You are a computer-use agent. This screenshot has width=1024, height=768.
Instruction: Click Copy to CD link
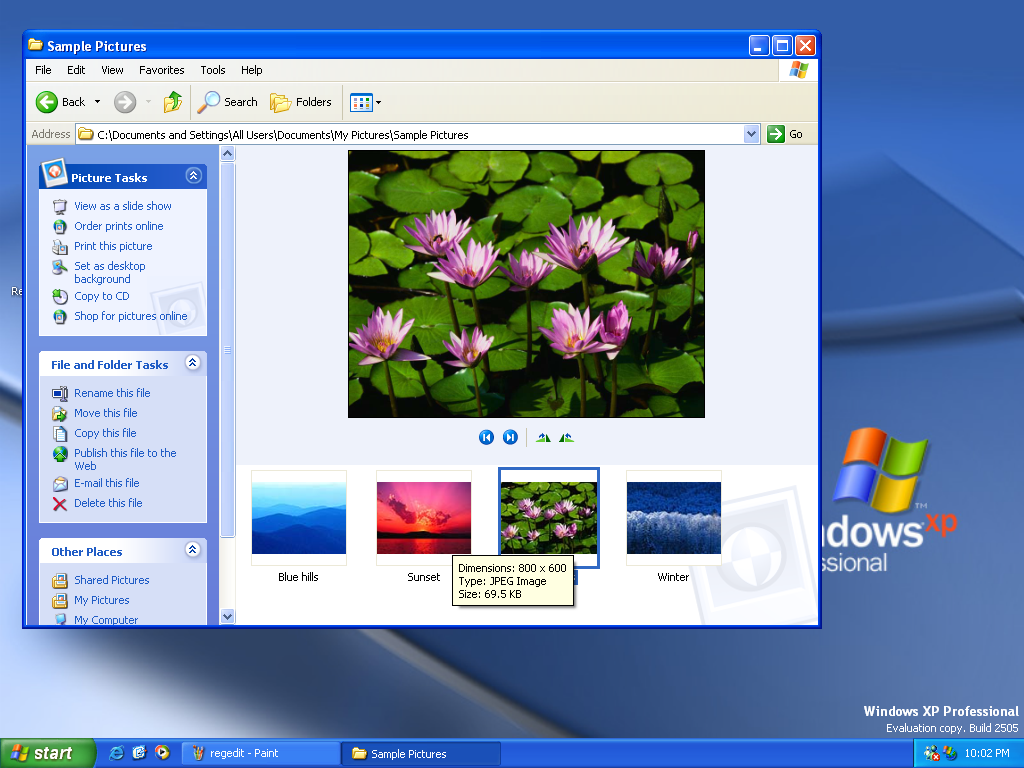(x=102, y=296)
